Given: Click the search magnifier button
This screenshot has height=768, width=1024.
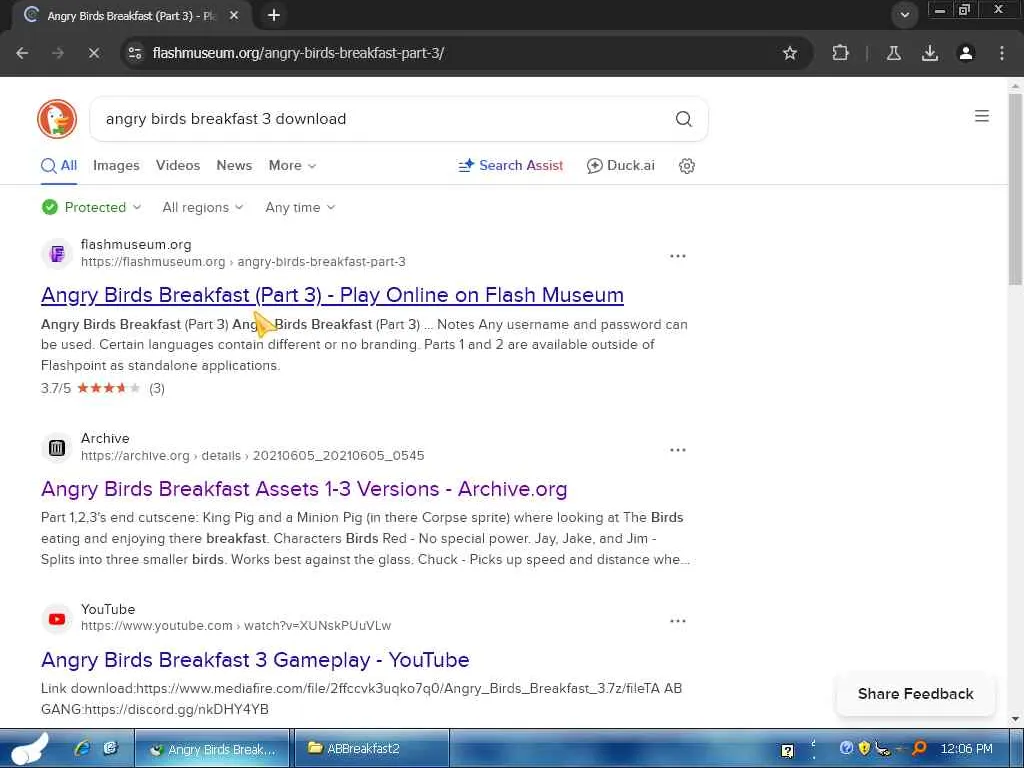Looking at the screenshot, I should coord(683,119).
